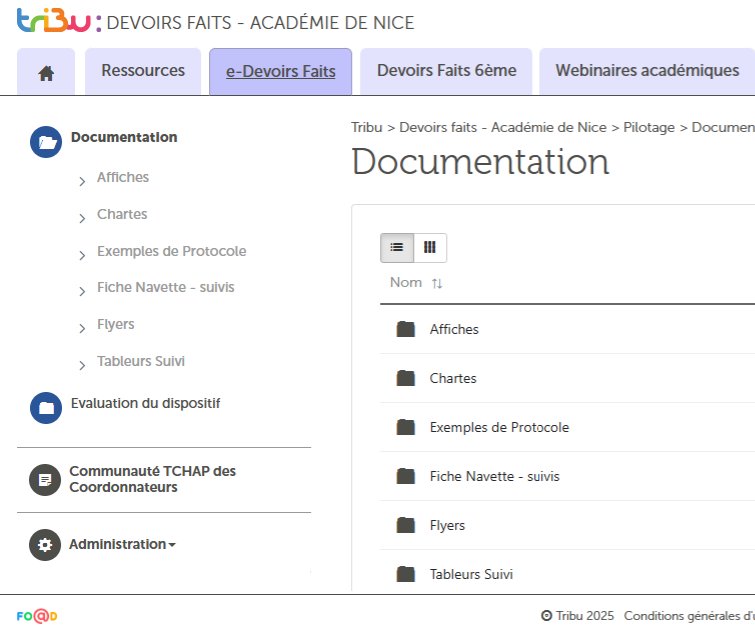755x630 pixels.
Task: Navigate to the Pilotage breadcrumb
Action: [x=649, y=128]
